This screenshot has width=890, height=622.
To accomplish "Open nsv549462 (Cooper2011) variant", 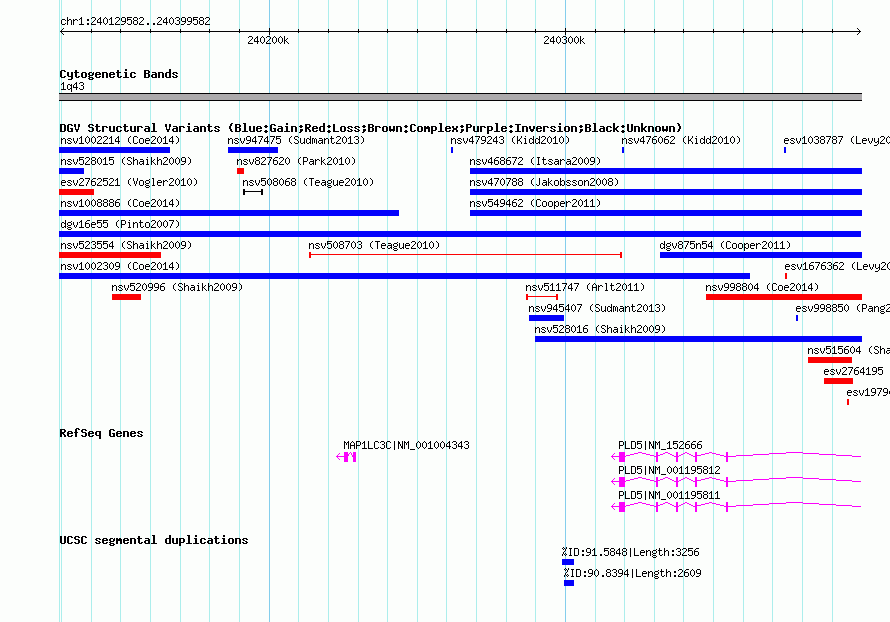I will tap(535, 203).
